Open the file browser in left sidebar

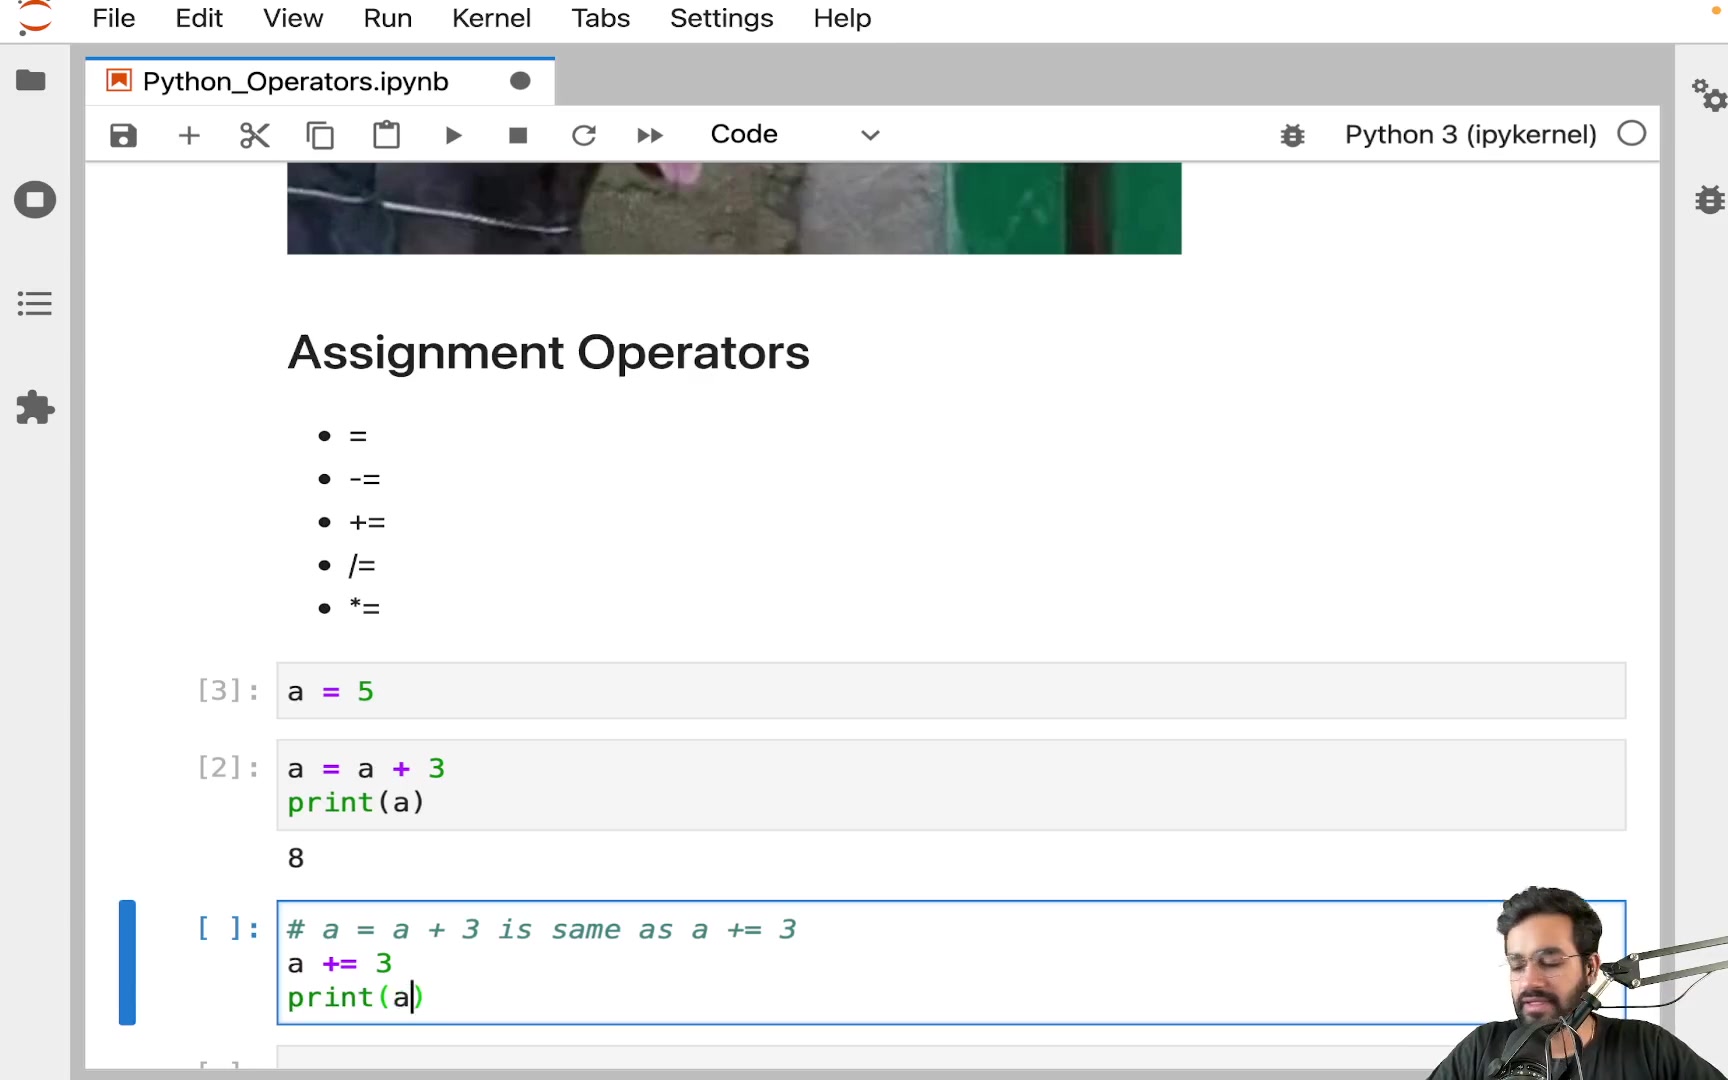click(33, 80)
